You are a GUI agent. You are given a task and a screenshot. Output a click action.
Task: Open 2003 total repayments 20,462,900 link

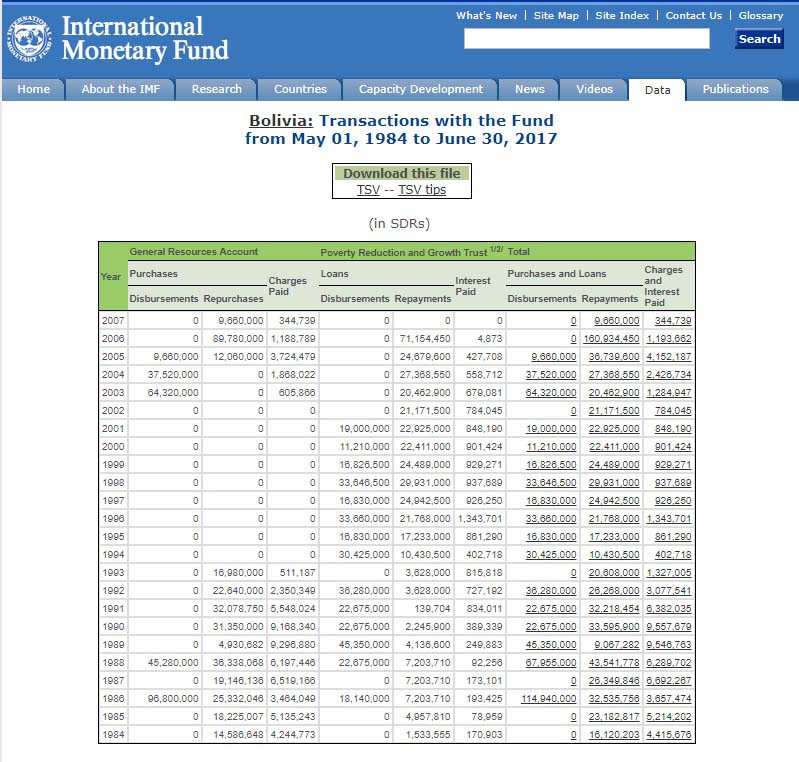tap(614, 392)
